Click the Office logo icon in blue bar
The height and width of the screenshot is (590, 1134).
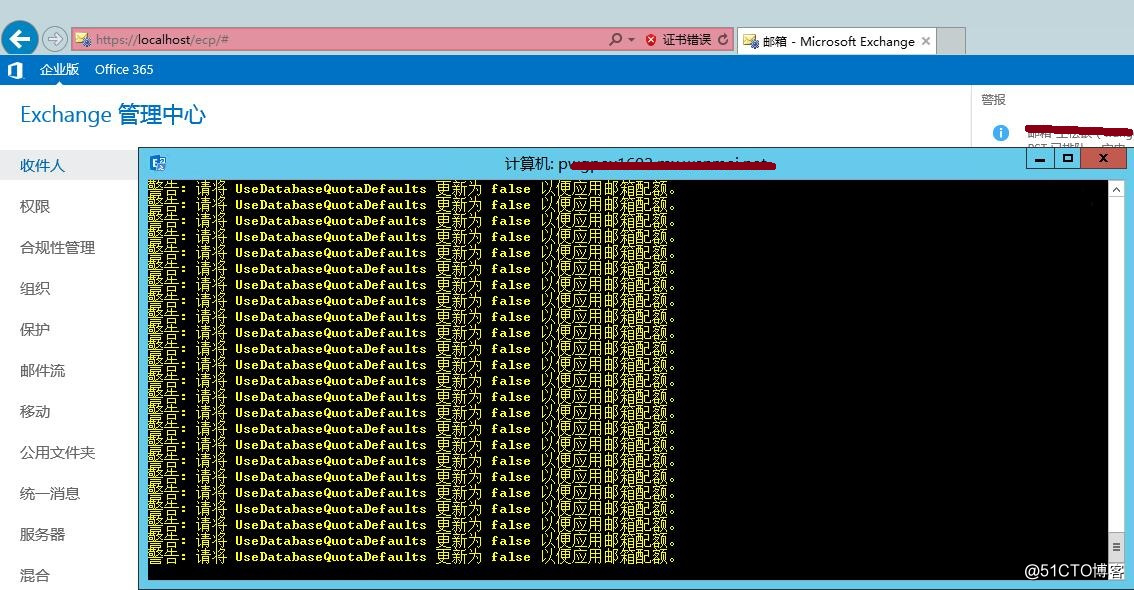click(15, 70)
